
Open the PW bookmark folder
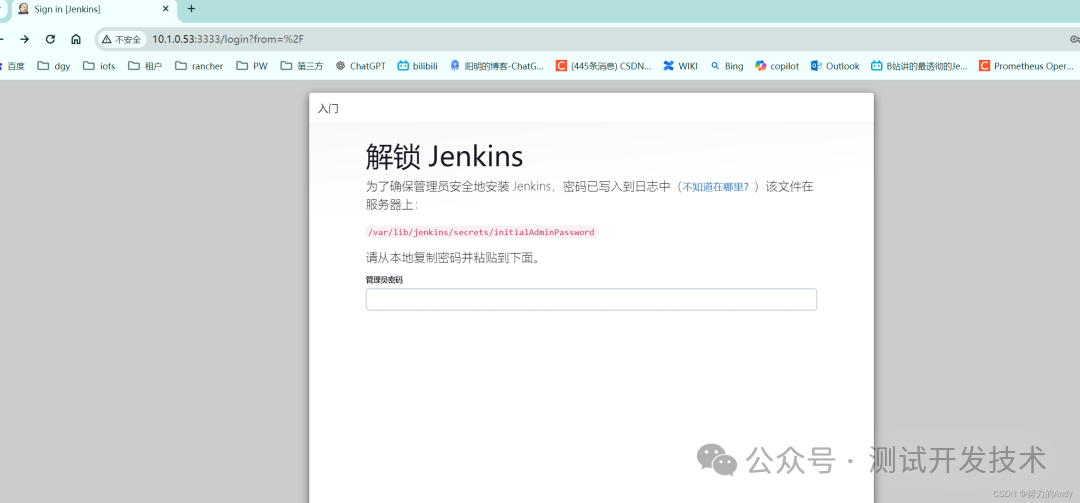coord(252,66)
